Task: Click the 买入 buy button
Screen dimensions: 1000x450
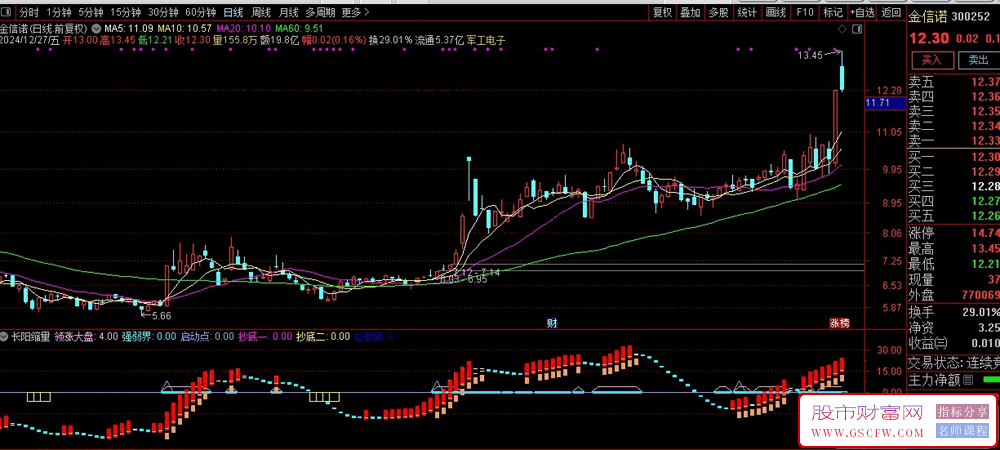Action: (x=931, y=60)
